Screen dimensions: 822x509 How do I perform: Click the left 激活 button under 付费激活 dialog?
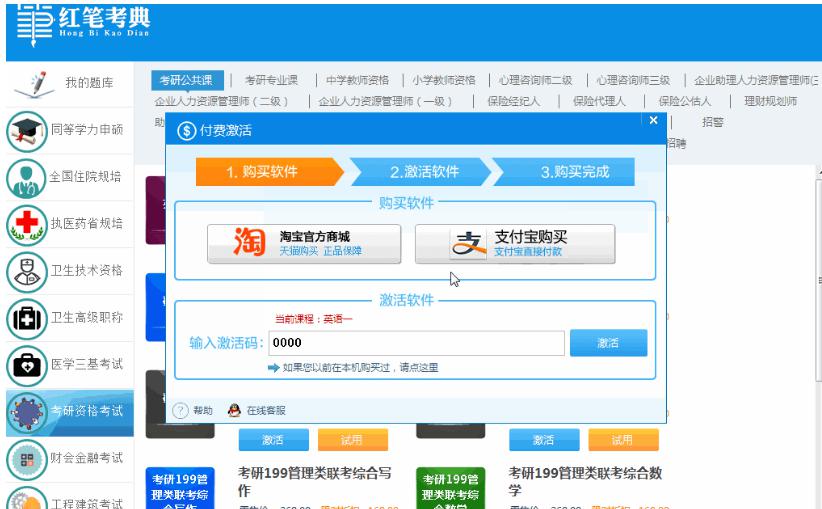pos(274,440)
